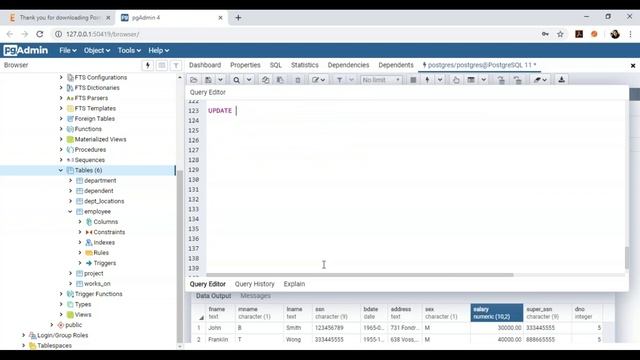Open the Save options dropdown arrow
640x360 pixels.
pyautogui.click(x=220, y=80)
